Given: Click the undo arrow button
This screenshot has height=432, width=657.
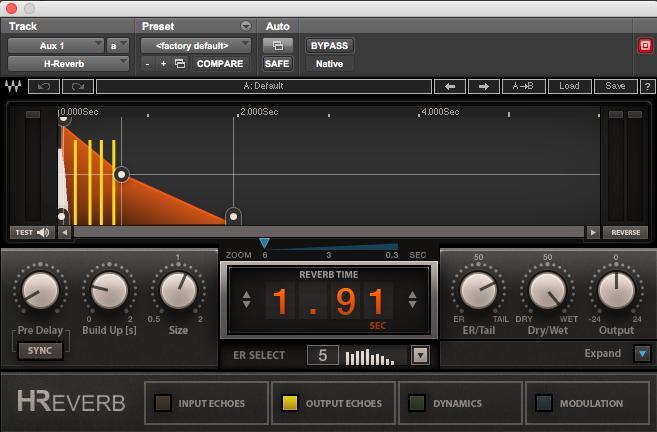Looking at the screenshot, I should click(44, 86).
